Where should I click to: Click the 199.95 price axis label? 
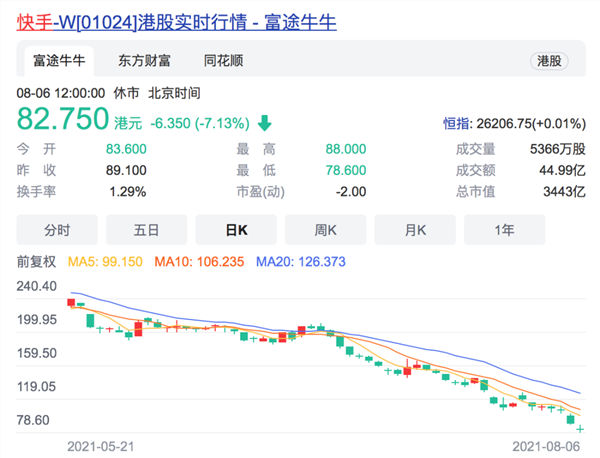click(37, 319)
